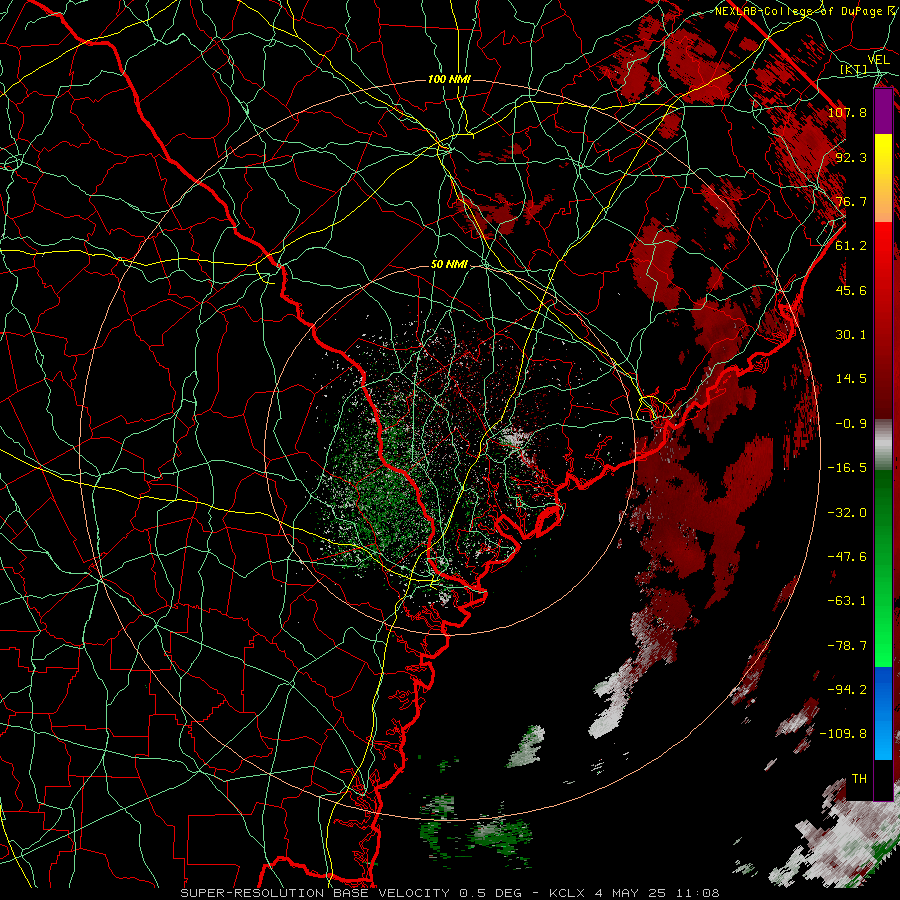This screenshot has height=900, width=900.
Task: Pick the blue segment of the color bar
Action: [x=883, y=713]
